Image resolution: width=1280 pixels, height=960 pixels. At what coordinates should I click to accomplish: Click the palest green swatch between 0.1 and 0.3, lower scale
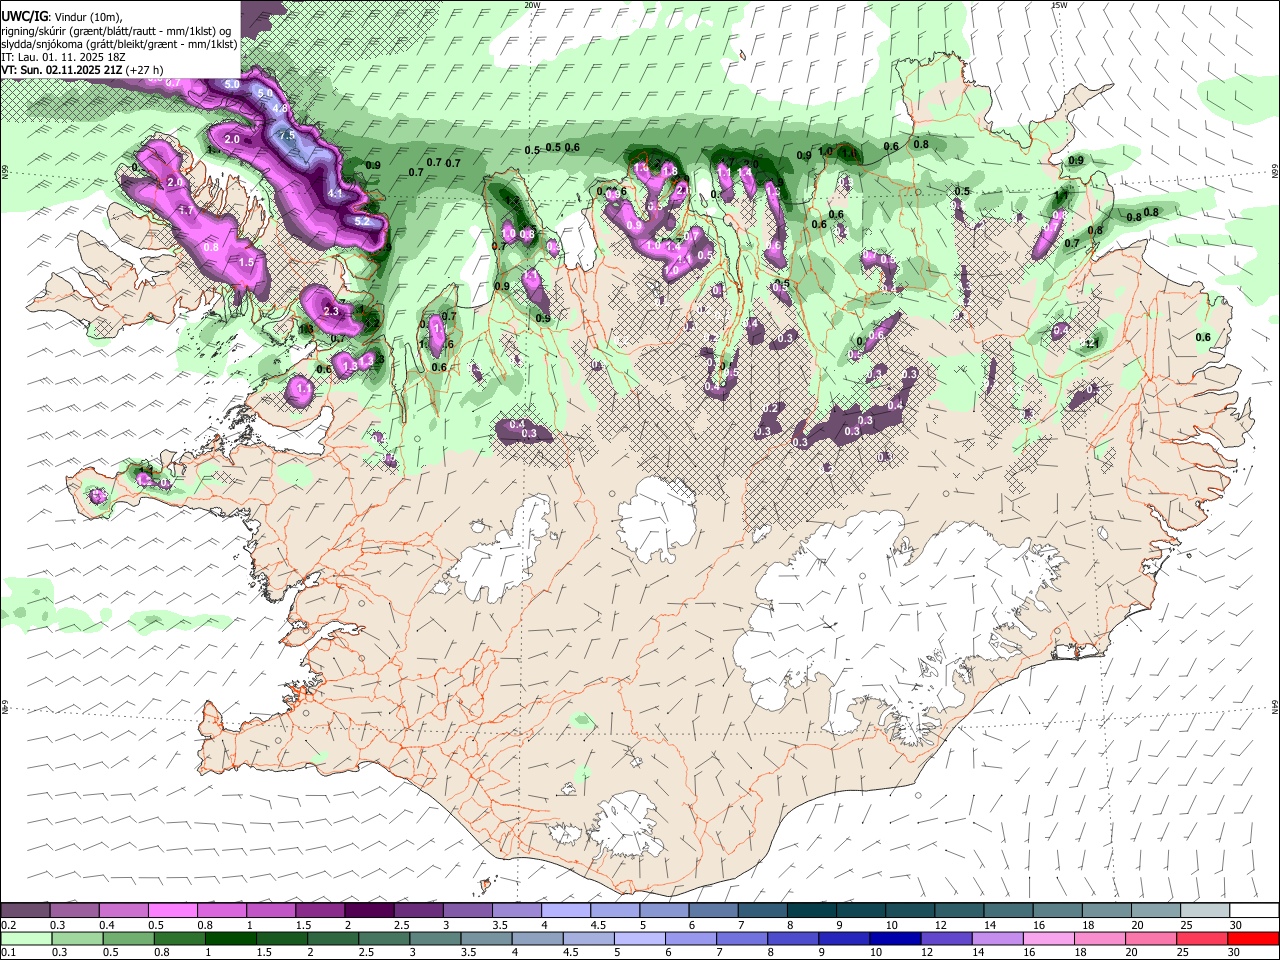click(x=26, y=939)
